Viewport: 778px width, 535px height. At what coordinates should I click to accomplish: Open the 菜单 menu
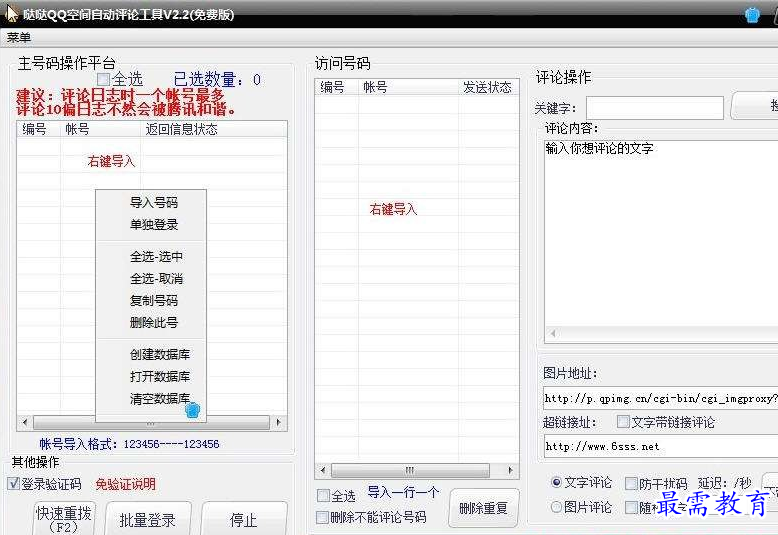coord(19,38)
